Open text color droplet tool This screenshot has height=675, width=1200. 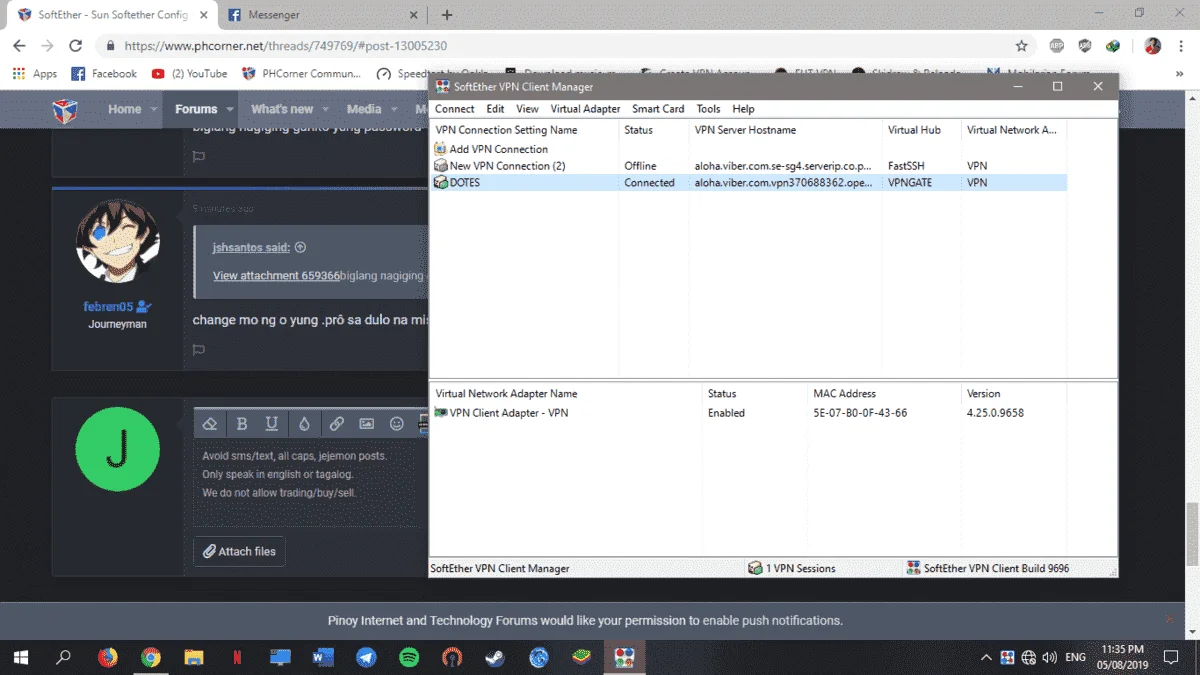tap(304, 424)
